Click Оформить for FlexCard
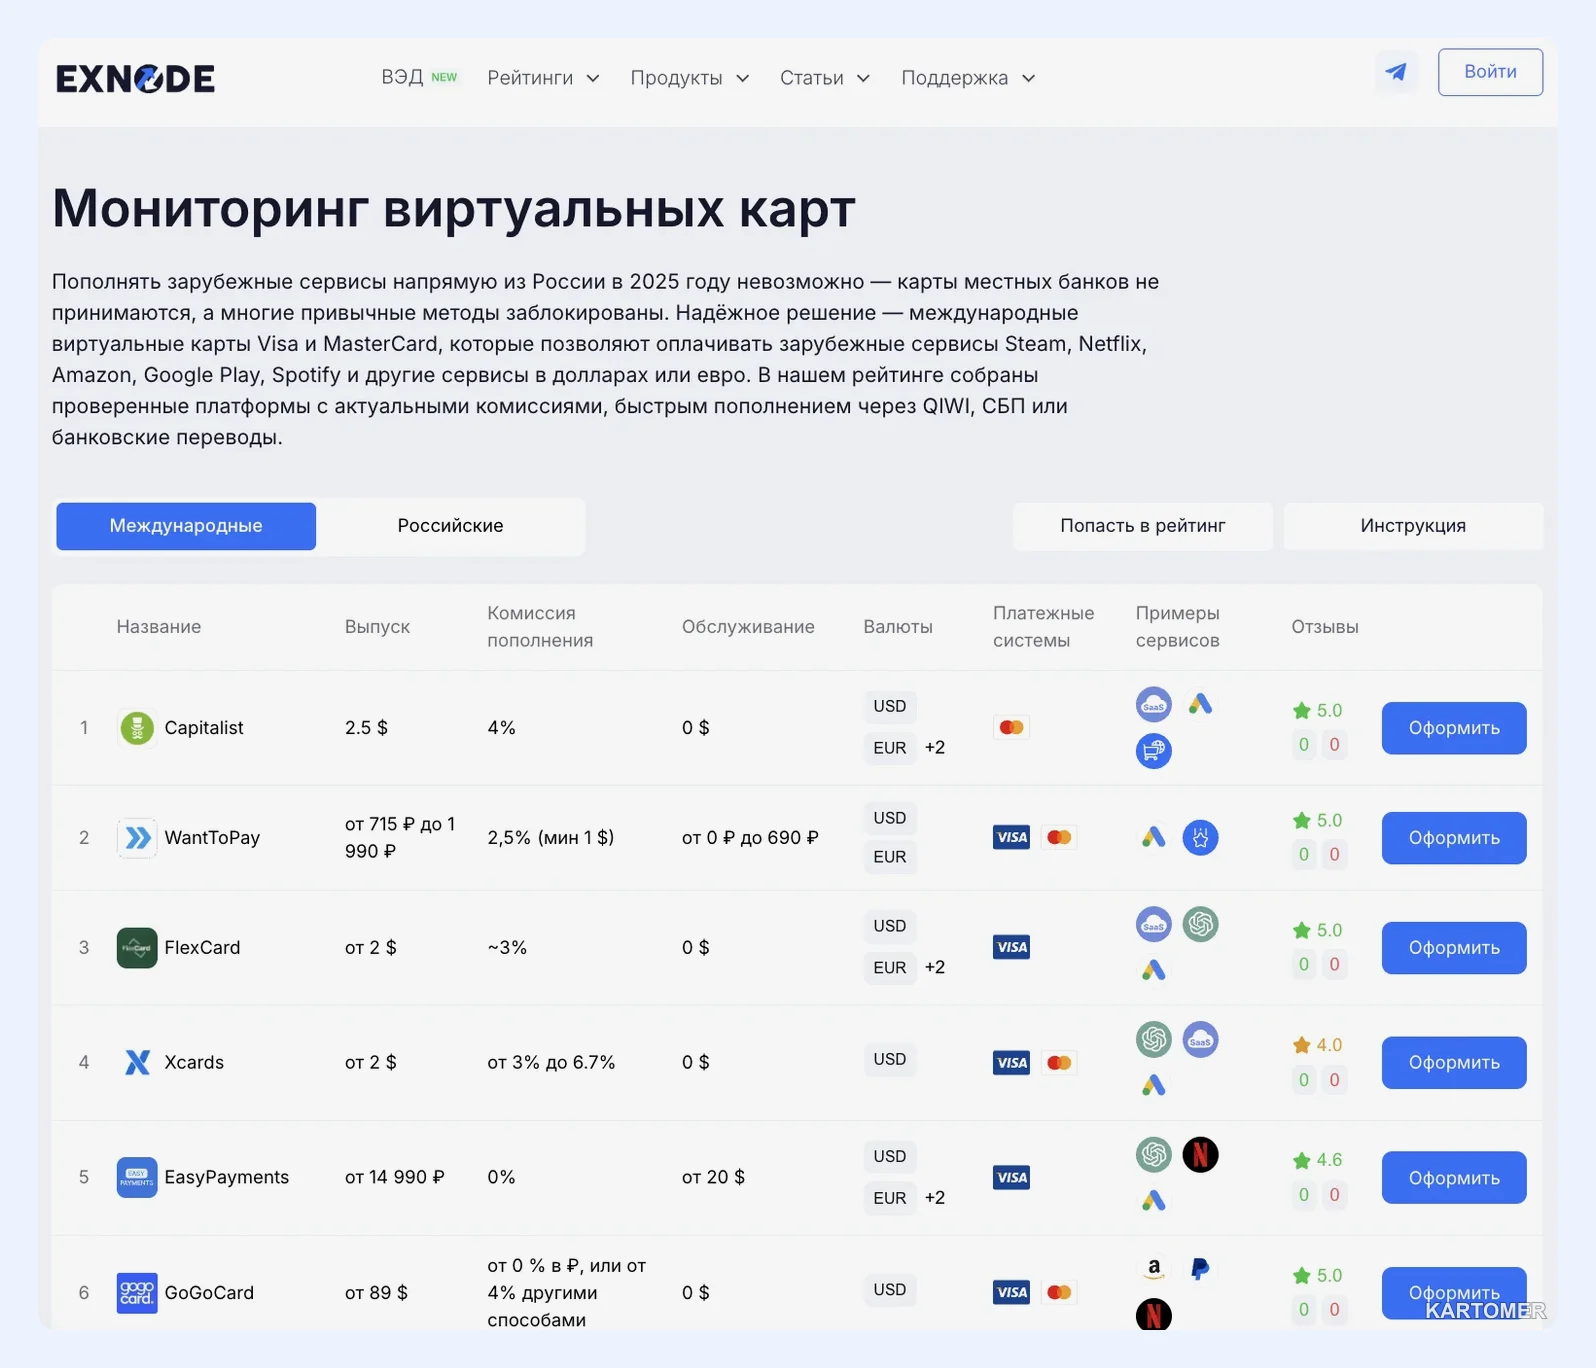The width and height of the screenshot is (1596, 1368). (1454, 948)
